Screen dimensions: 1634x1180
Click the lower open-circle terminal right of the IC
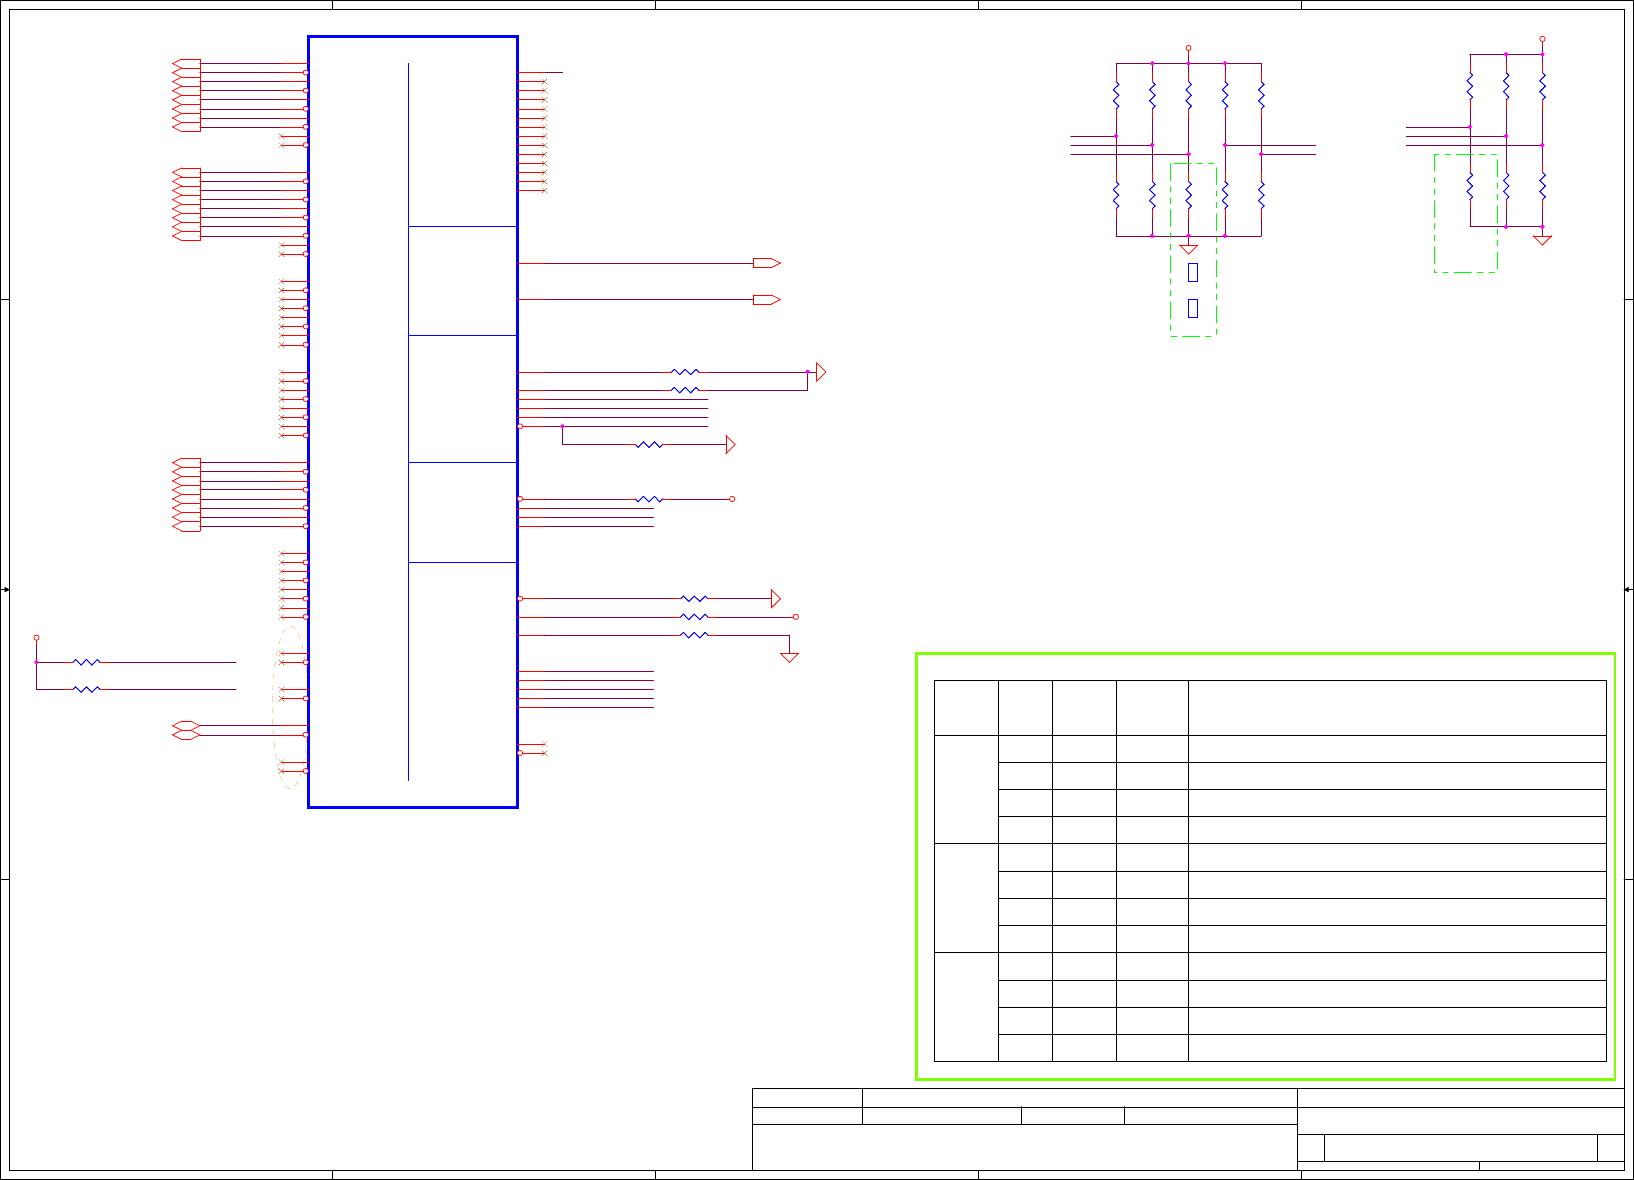pos(796,617)
